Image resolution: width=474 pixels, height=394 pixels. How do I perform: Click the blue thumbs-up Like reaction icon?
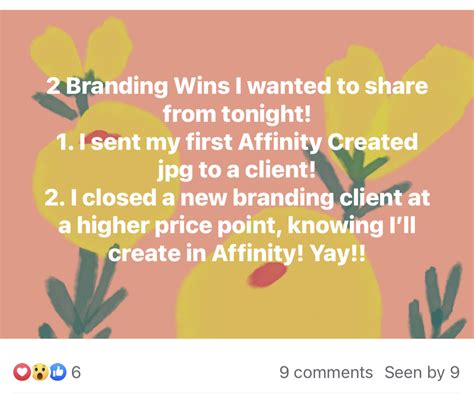(x=58, y=372)
